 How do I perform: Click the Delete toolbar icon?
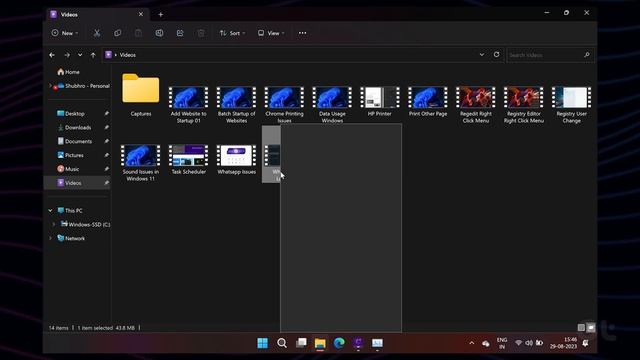pos(201,33)
